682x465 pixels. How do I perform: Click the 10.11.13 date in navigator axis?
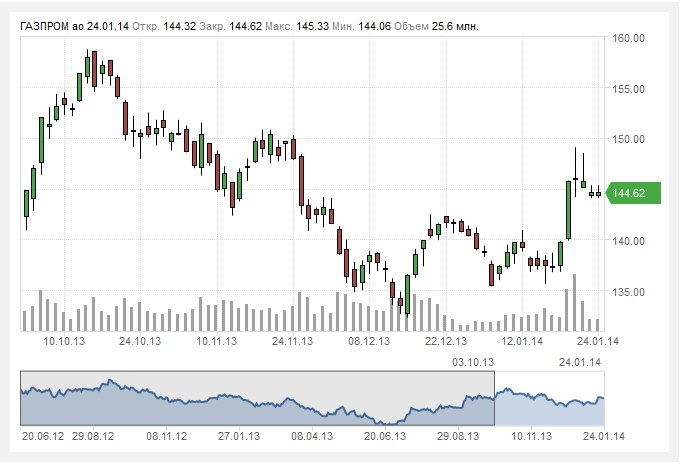(531, 436)
